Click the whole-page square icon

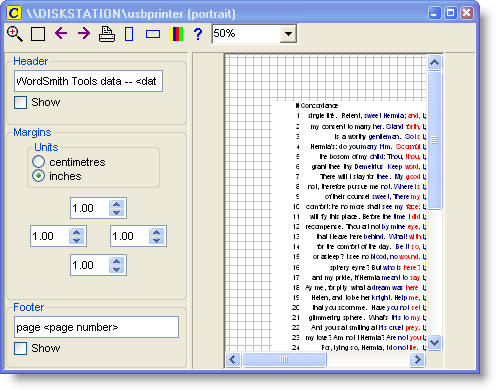click(38, 34)
